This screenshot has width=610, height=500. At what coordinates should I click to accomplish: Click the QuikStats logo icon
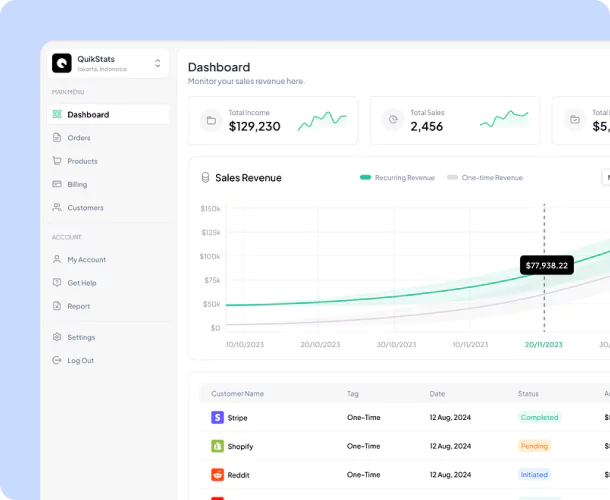click(x=62, y=63)
